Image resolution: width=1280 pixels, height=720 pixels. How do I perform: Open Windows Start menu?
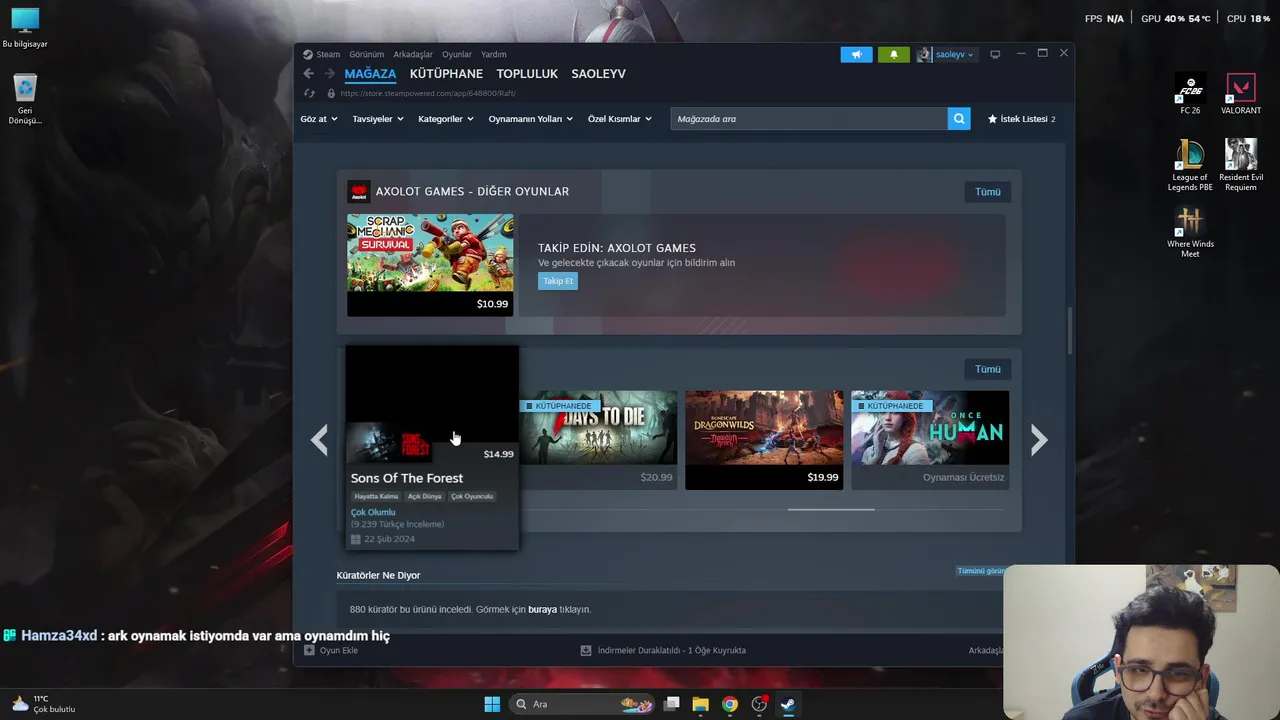click(x=492, y=704)
